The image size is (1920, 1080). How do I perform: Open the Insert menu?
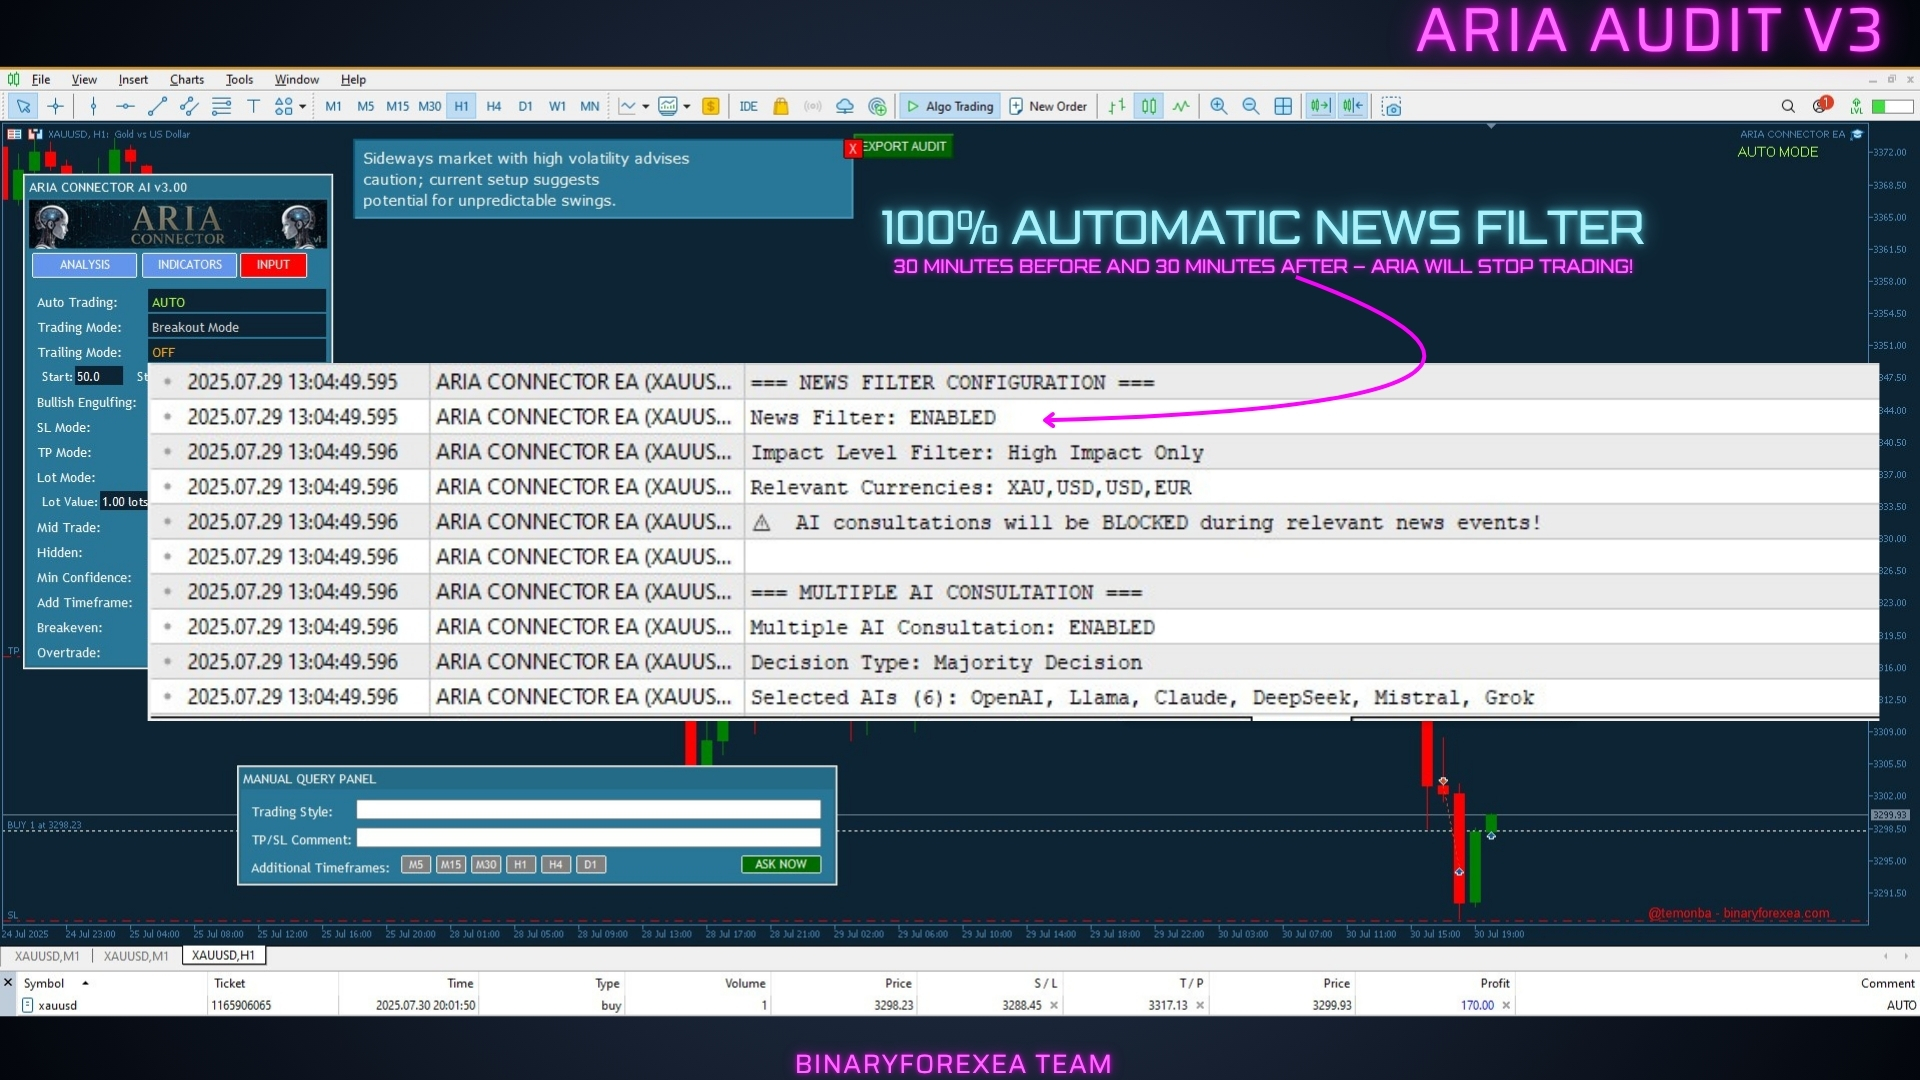click(133, 79)
